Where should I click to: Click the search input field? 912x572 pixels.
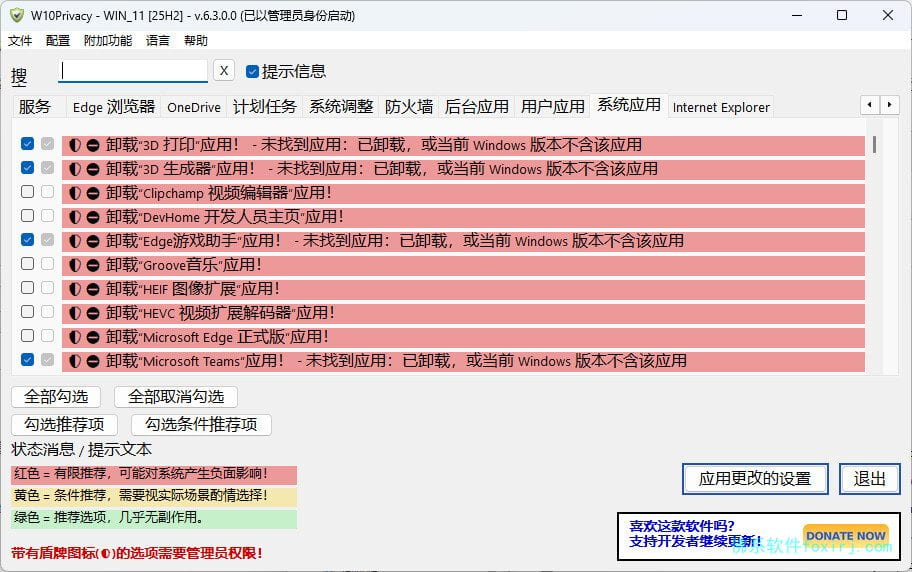click(x=133, y=71)
